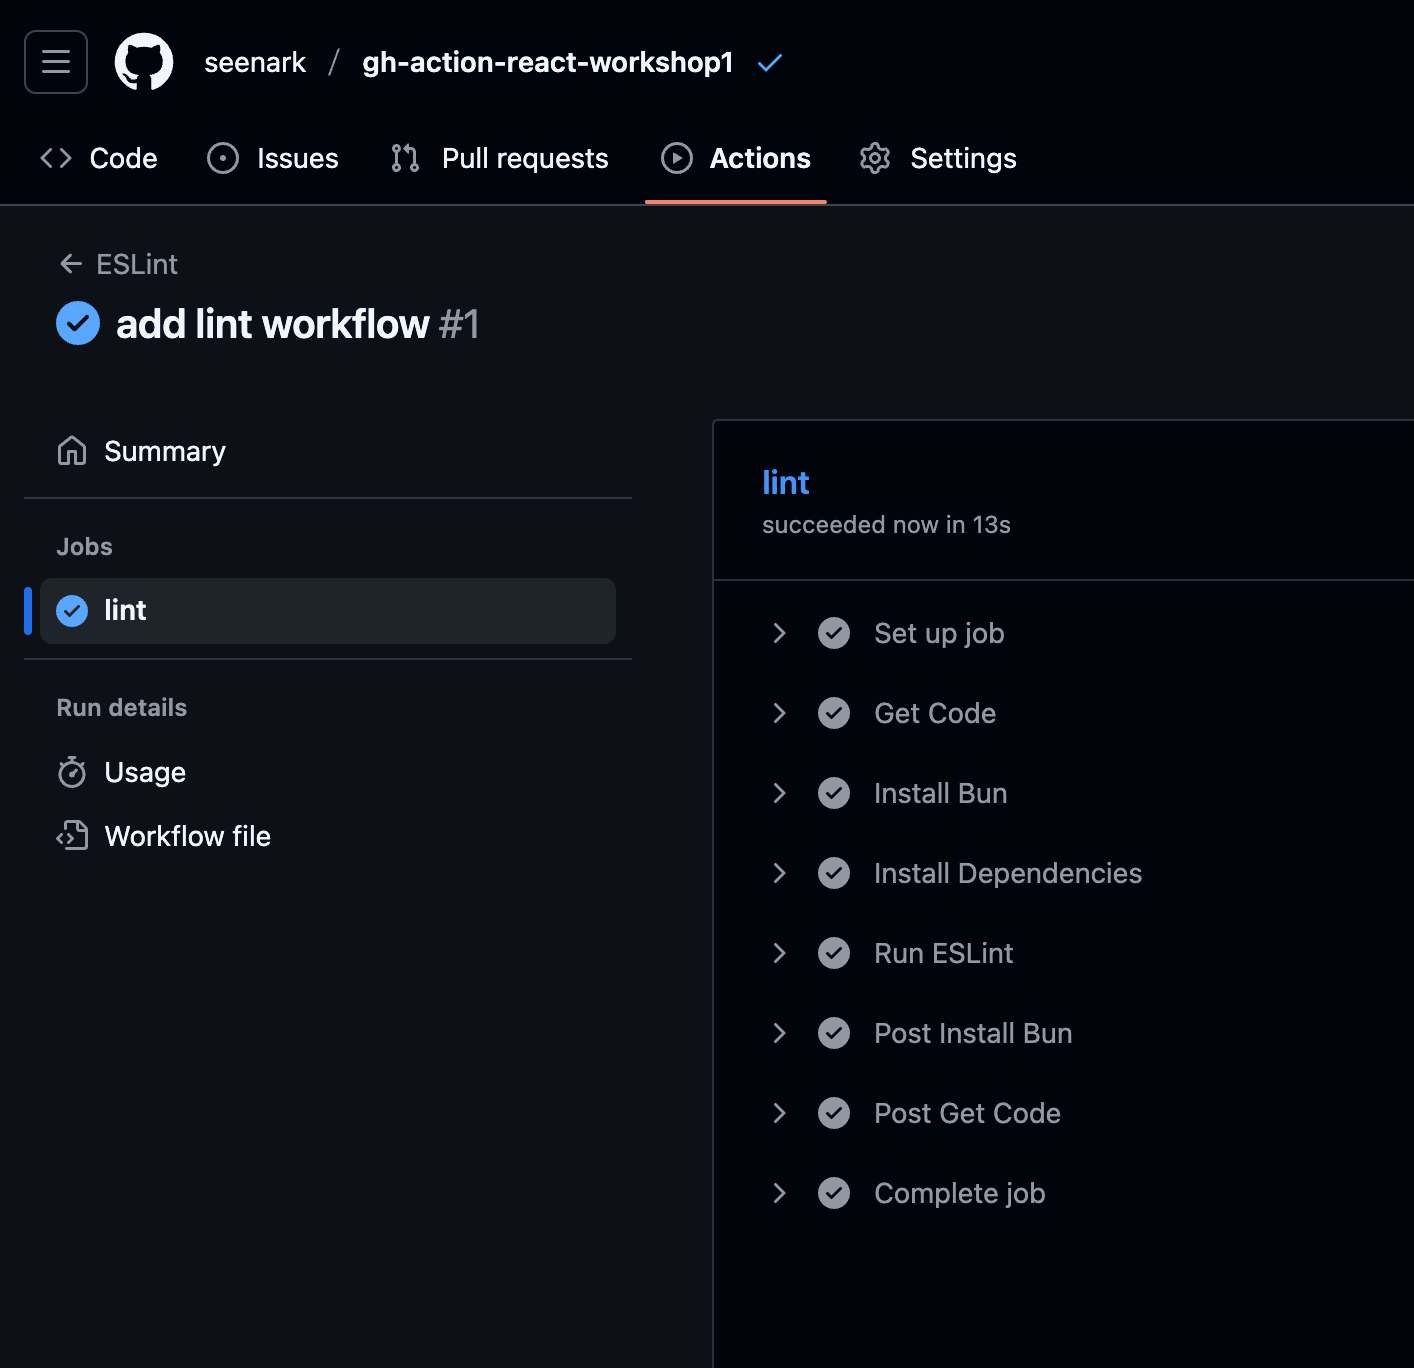Expand the Install Dependencies step
The height and width of the screenshot is (1368, 1414).
[780, 873]
